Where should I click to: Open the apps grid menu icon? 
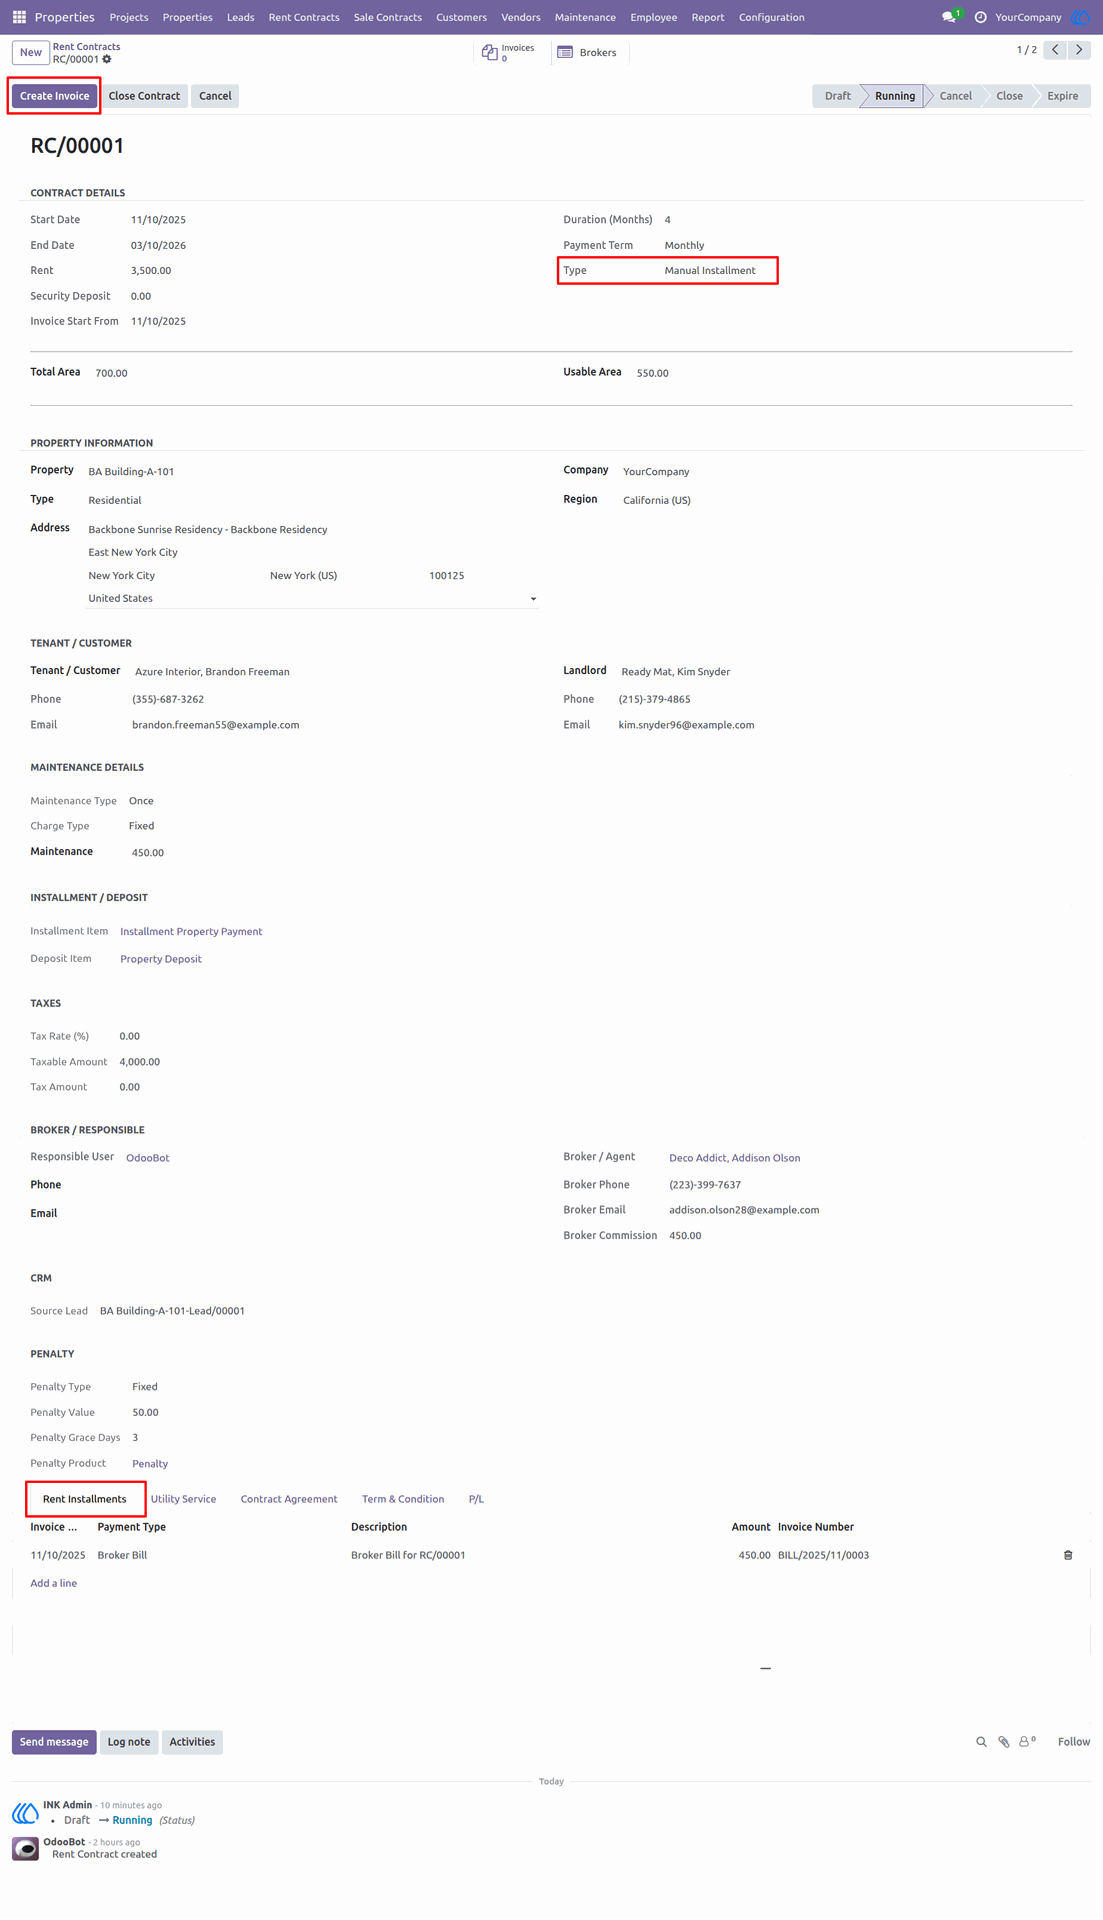(19, 17)
